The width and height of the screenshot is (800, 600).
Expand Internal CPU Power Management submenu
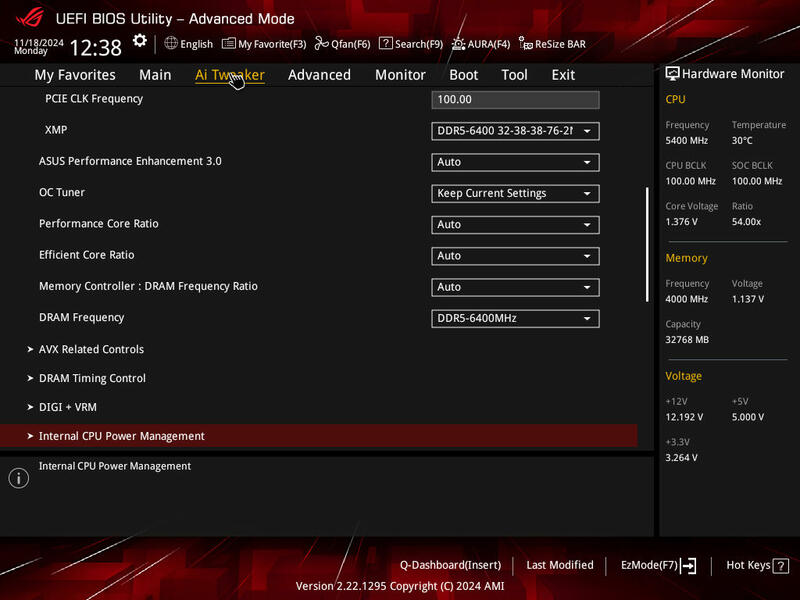pos(318,436)
